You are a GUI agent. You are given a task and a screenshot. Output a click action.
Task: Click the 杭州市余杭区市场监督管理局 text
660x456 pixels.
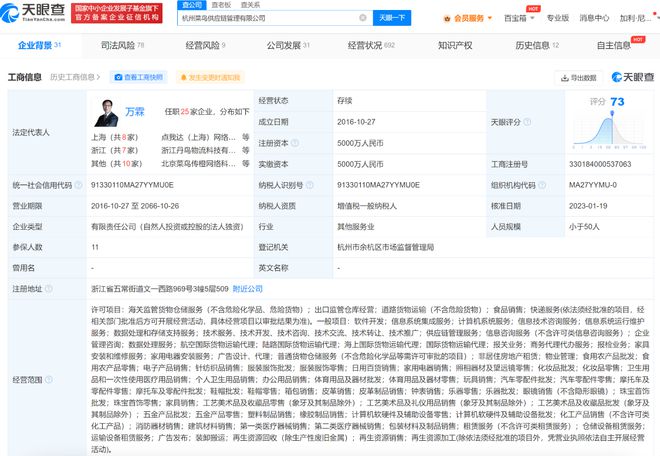386,247
